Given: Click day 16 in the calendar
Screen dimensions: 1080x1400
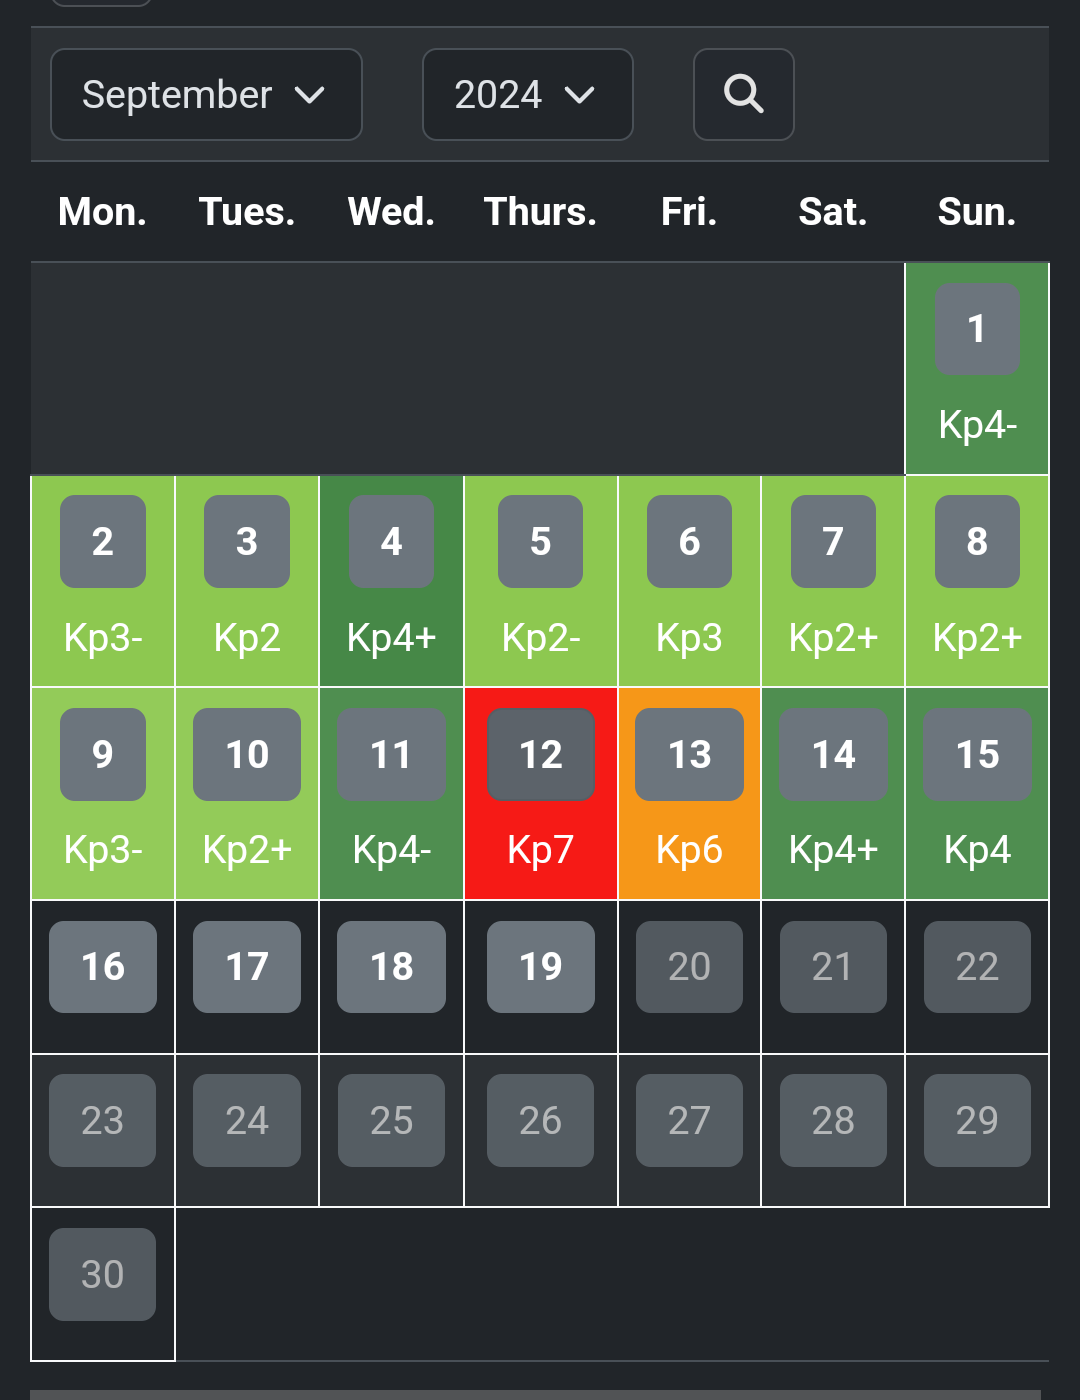Looking at the screenshot, I should pos(103,967).
